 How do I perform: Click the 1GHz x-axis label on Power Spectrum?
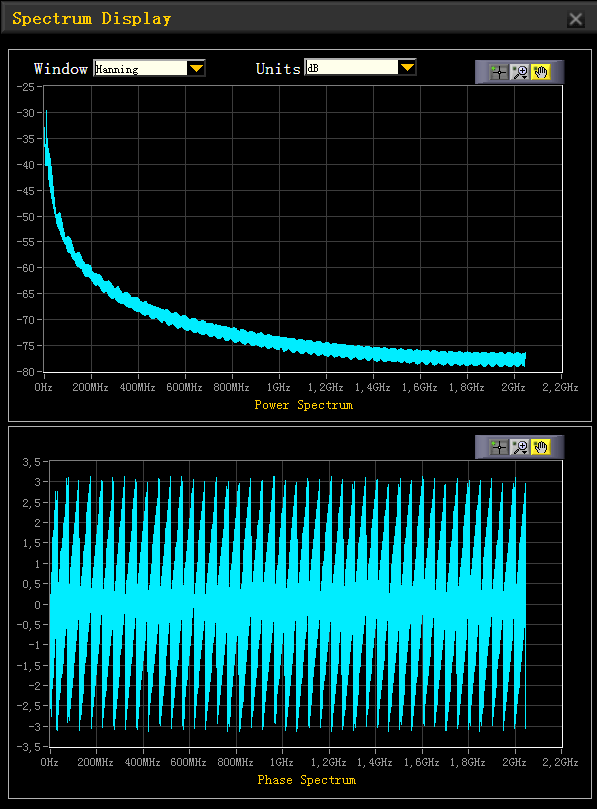click(x=279, y=387)
